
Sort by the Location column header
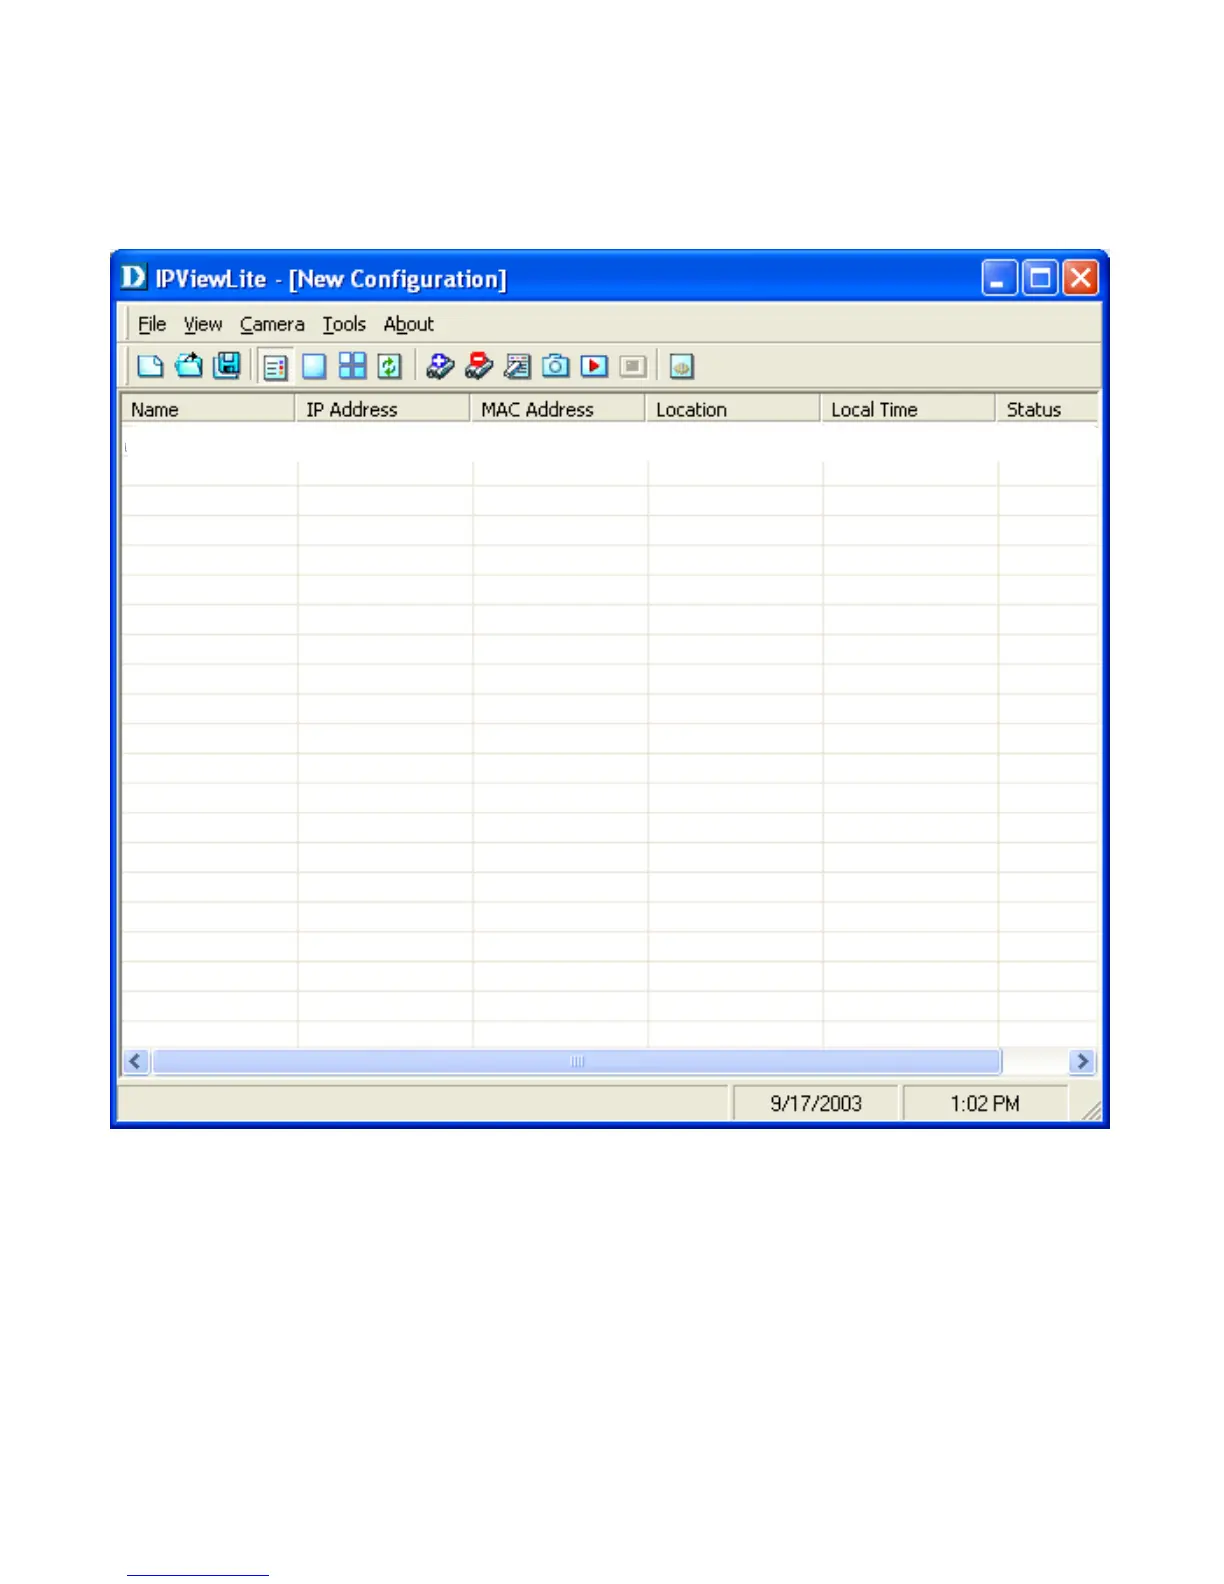click(x=732, y=409)
